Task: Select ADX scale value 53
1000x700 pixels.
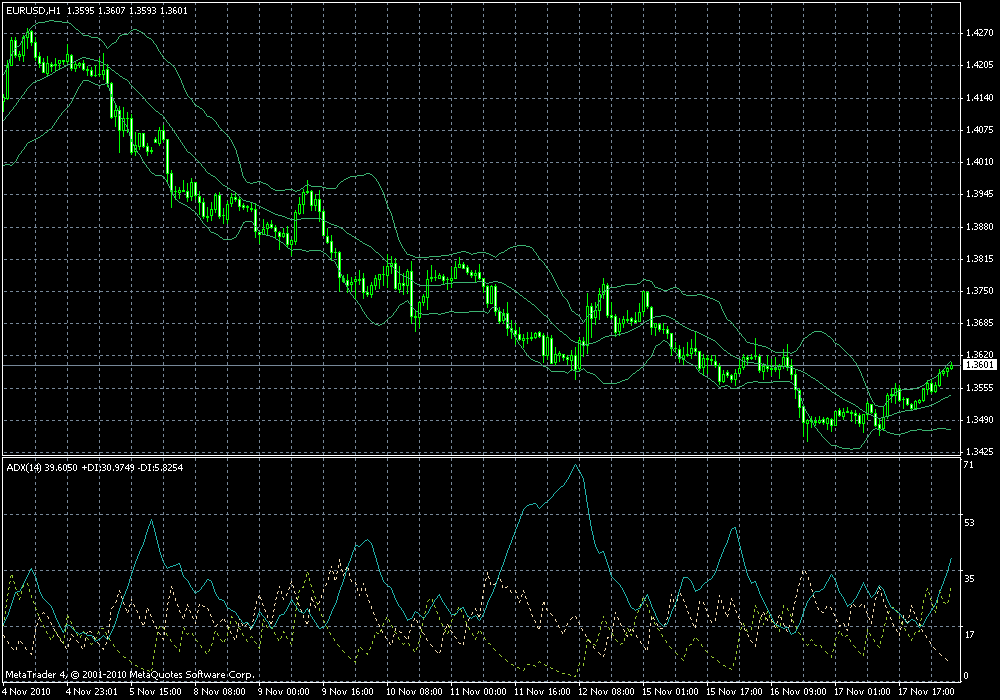Action: (969, 523)
